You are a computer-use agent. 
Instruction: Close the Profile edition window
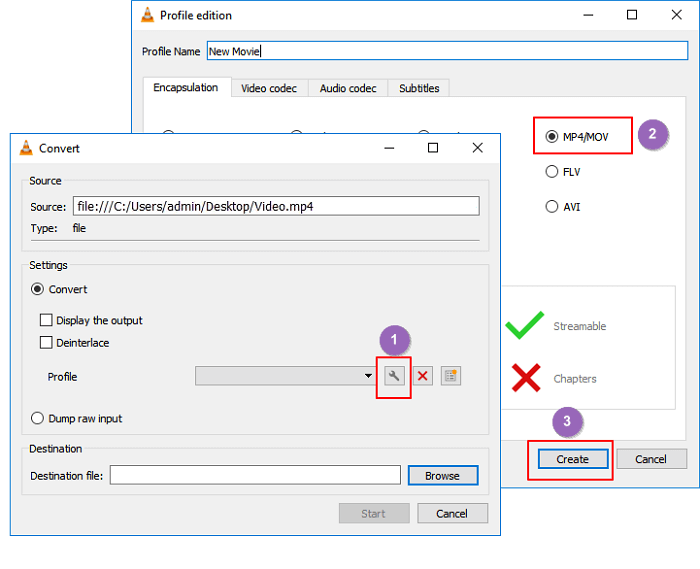coord(676,15)
